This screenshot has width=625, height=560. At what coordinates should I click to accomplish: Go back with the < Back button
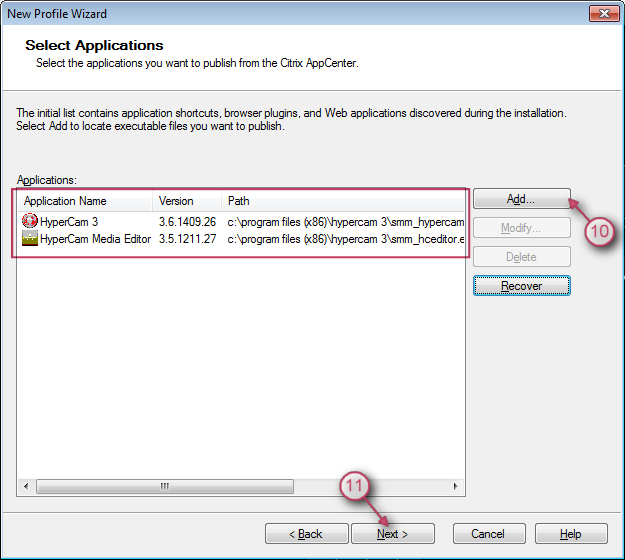point(307,534)
